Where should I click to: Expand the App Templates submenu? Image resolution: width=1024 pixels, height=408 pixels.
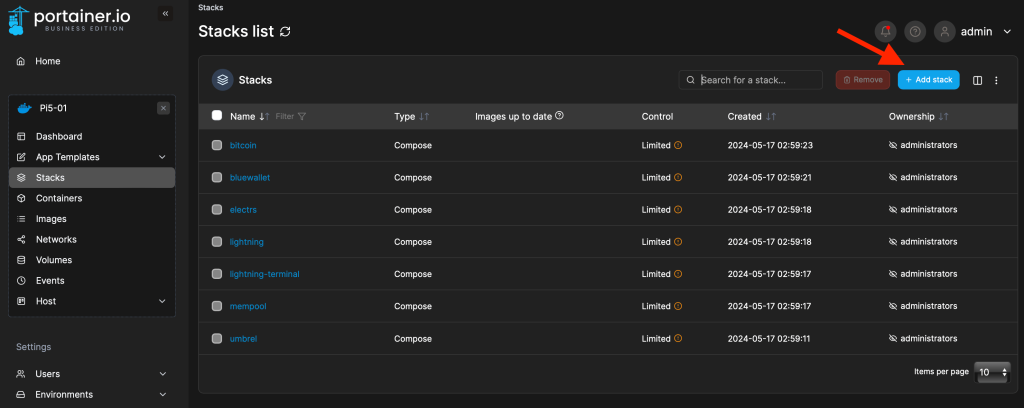pyautogui.click(x=162, y=157)
